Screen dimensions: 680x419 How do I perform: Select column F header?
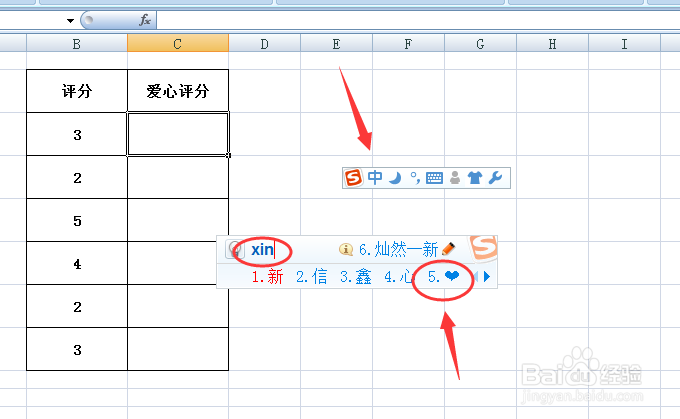pos(409,44)
